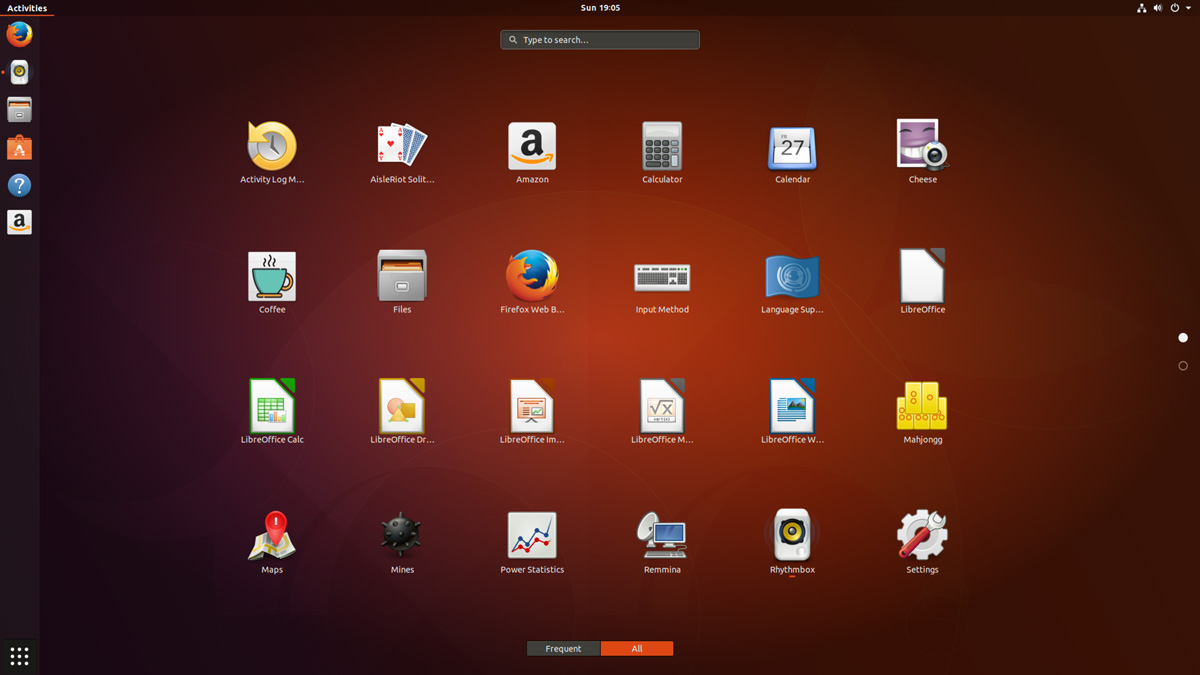The height and width of the screenshot is (675, 1200).
Task: Launch LibreOffice Impress
Action: (532, 412)
